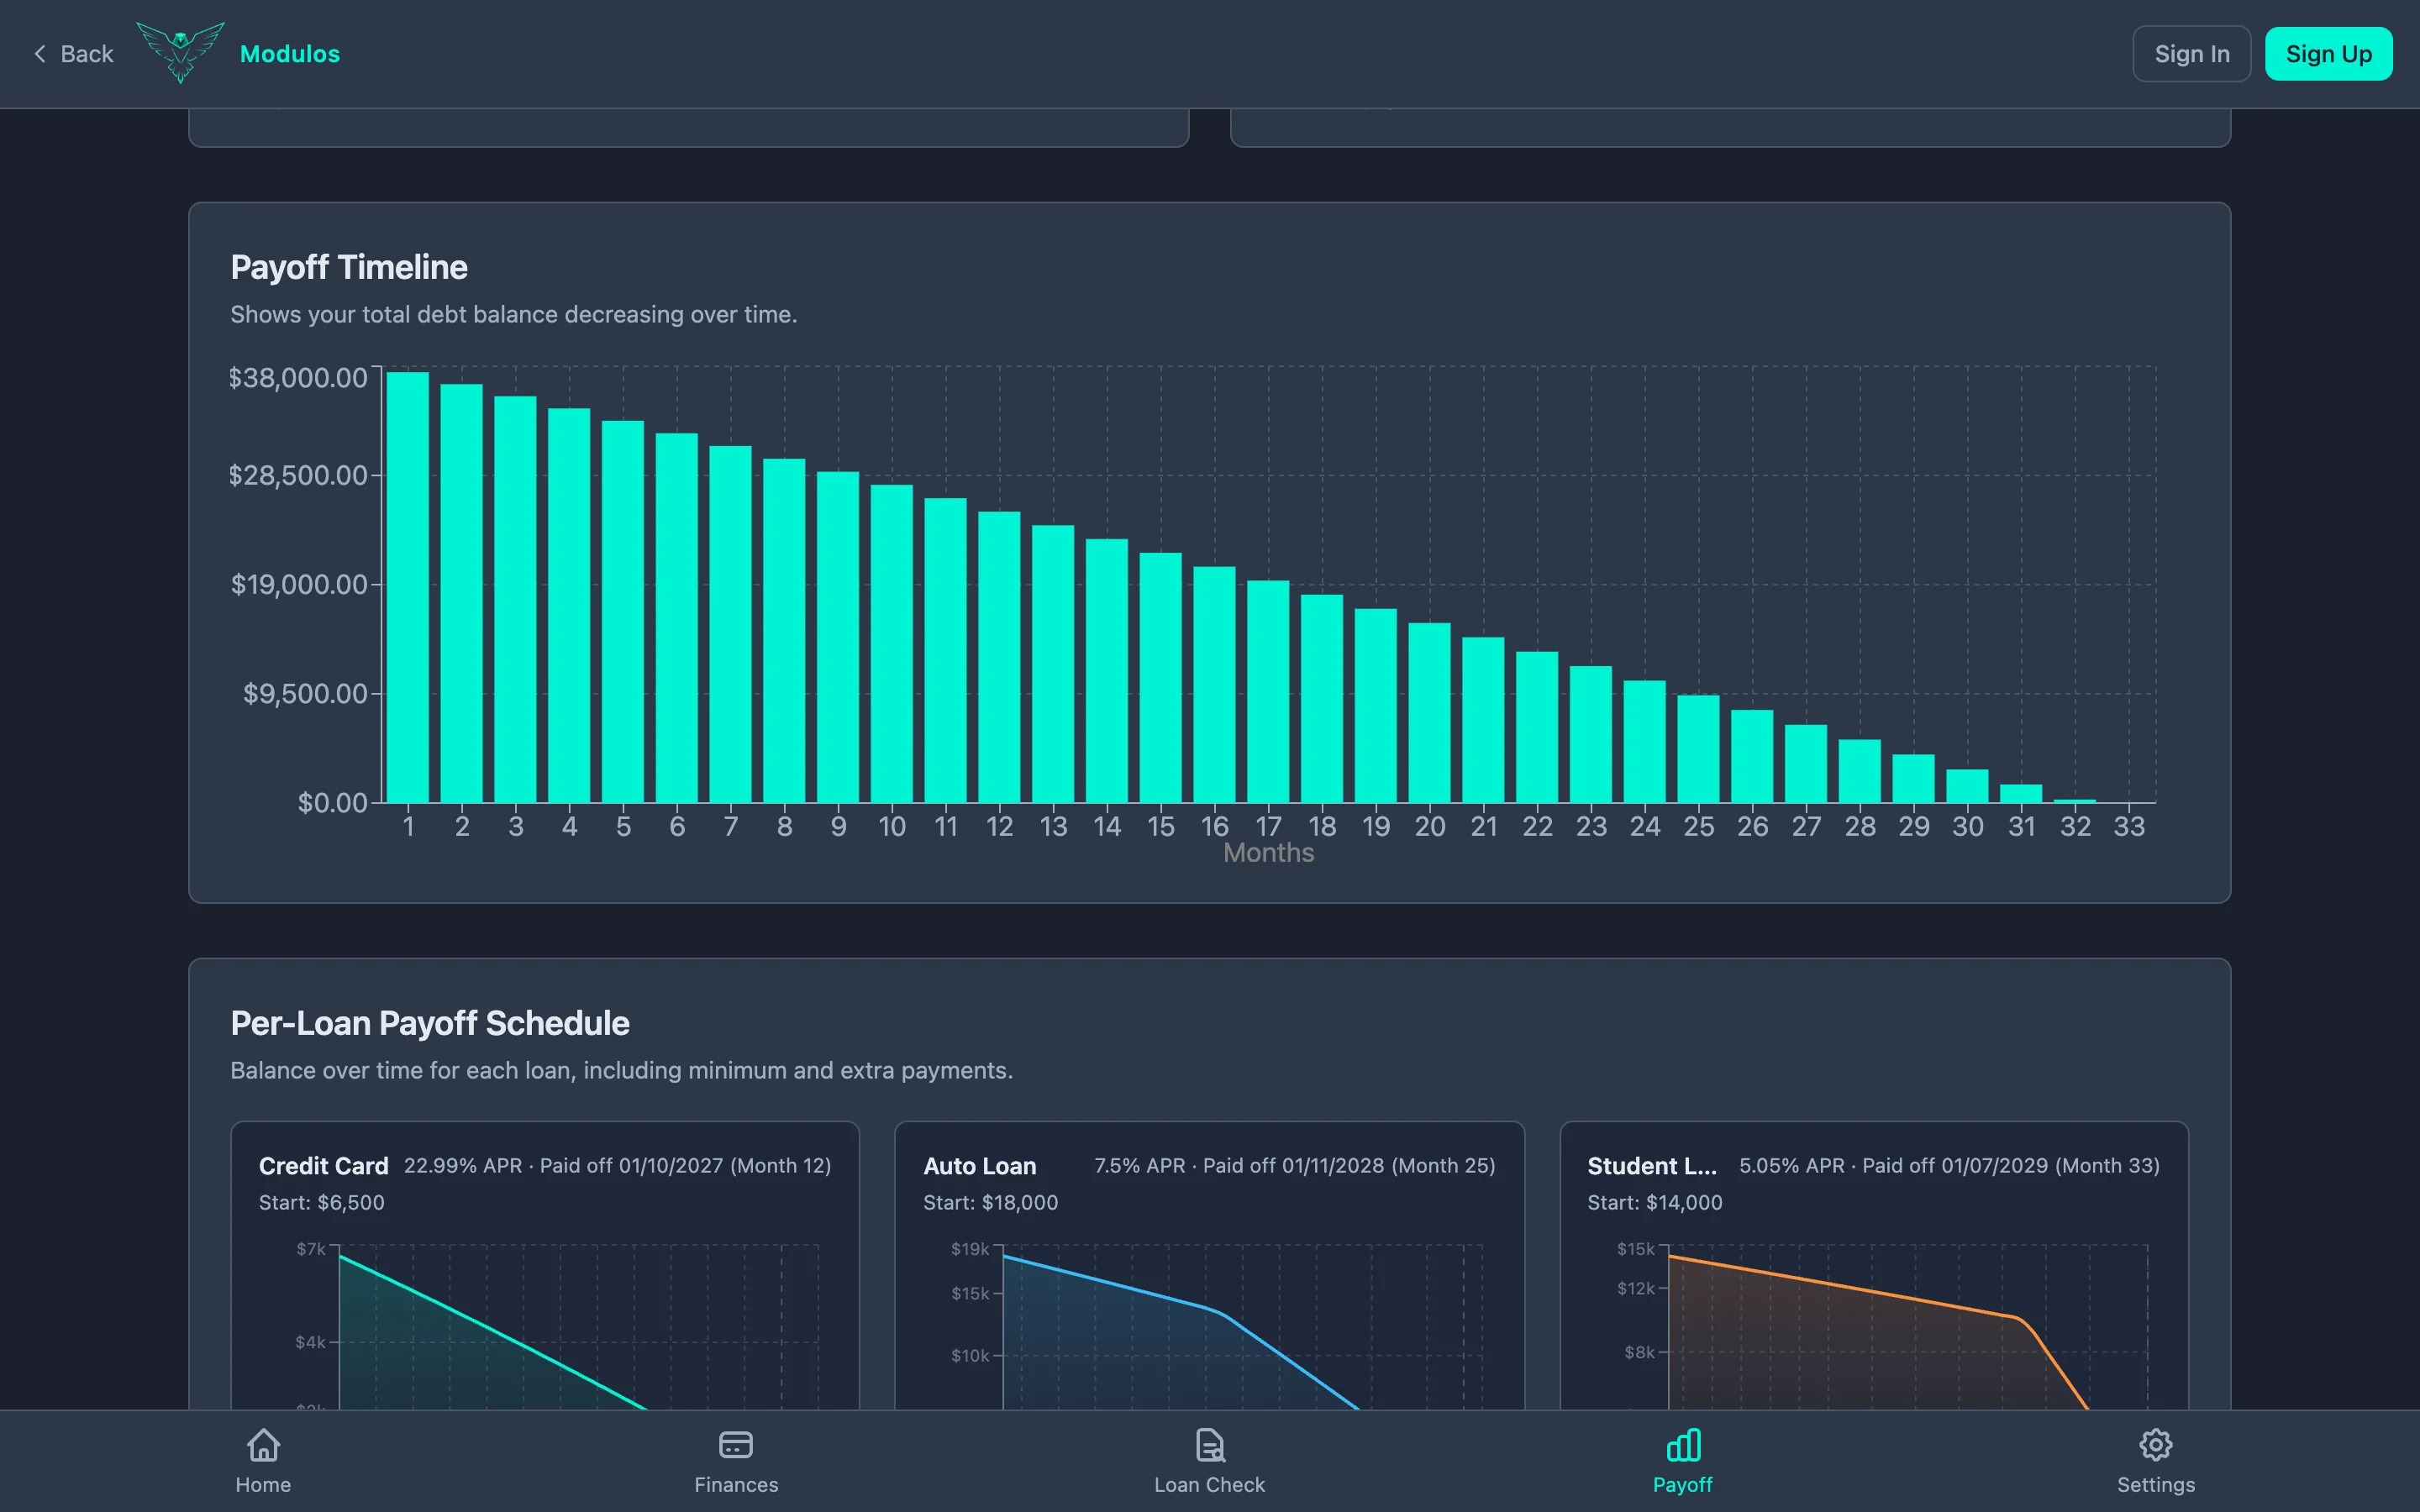Screen dimensions: 2420x1512
Task: Switch to the Settings tab label
Action: click(2156, 1485)
